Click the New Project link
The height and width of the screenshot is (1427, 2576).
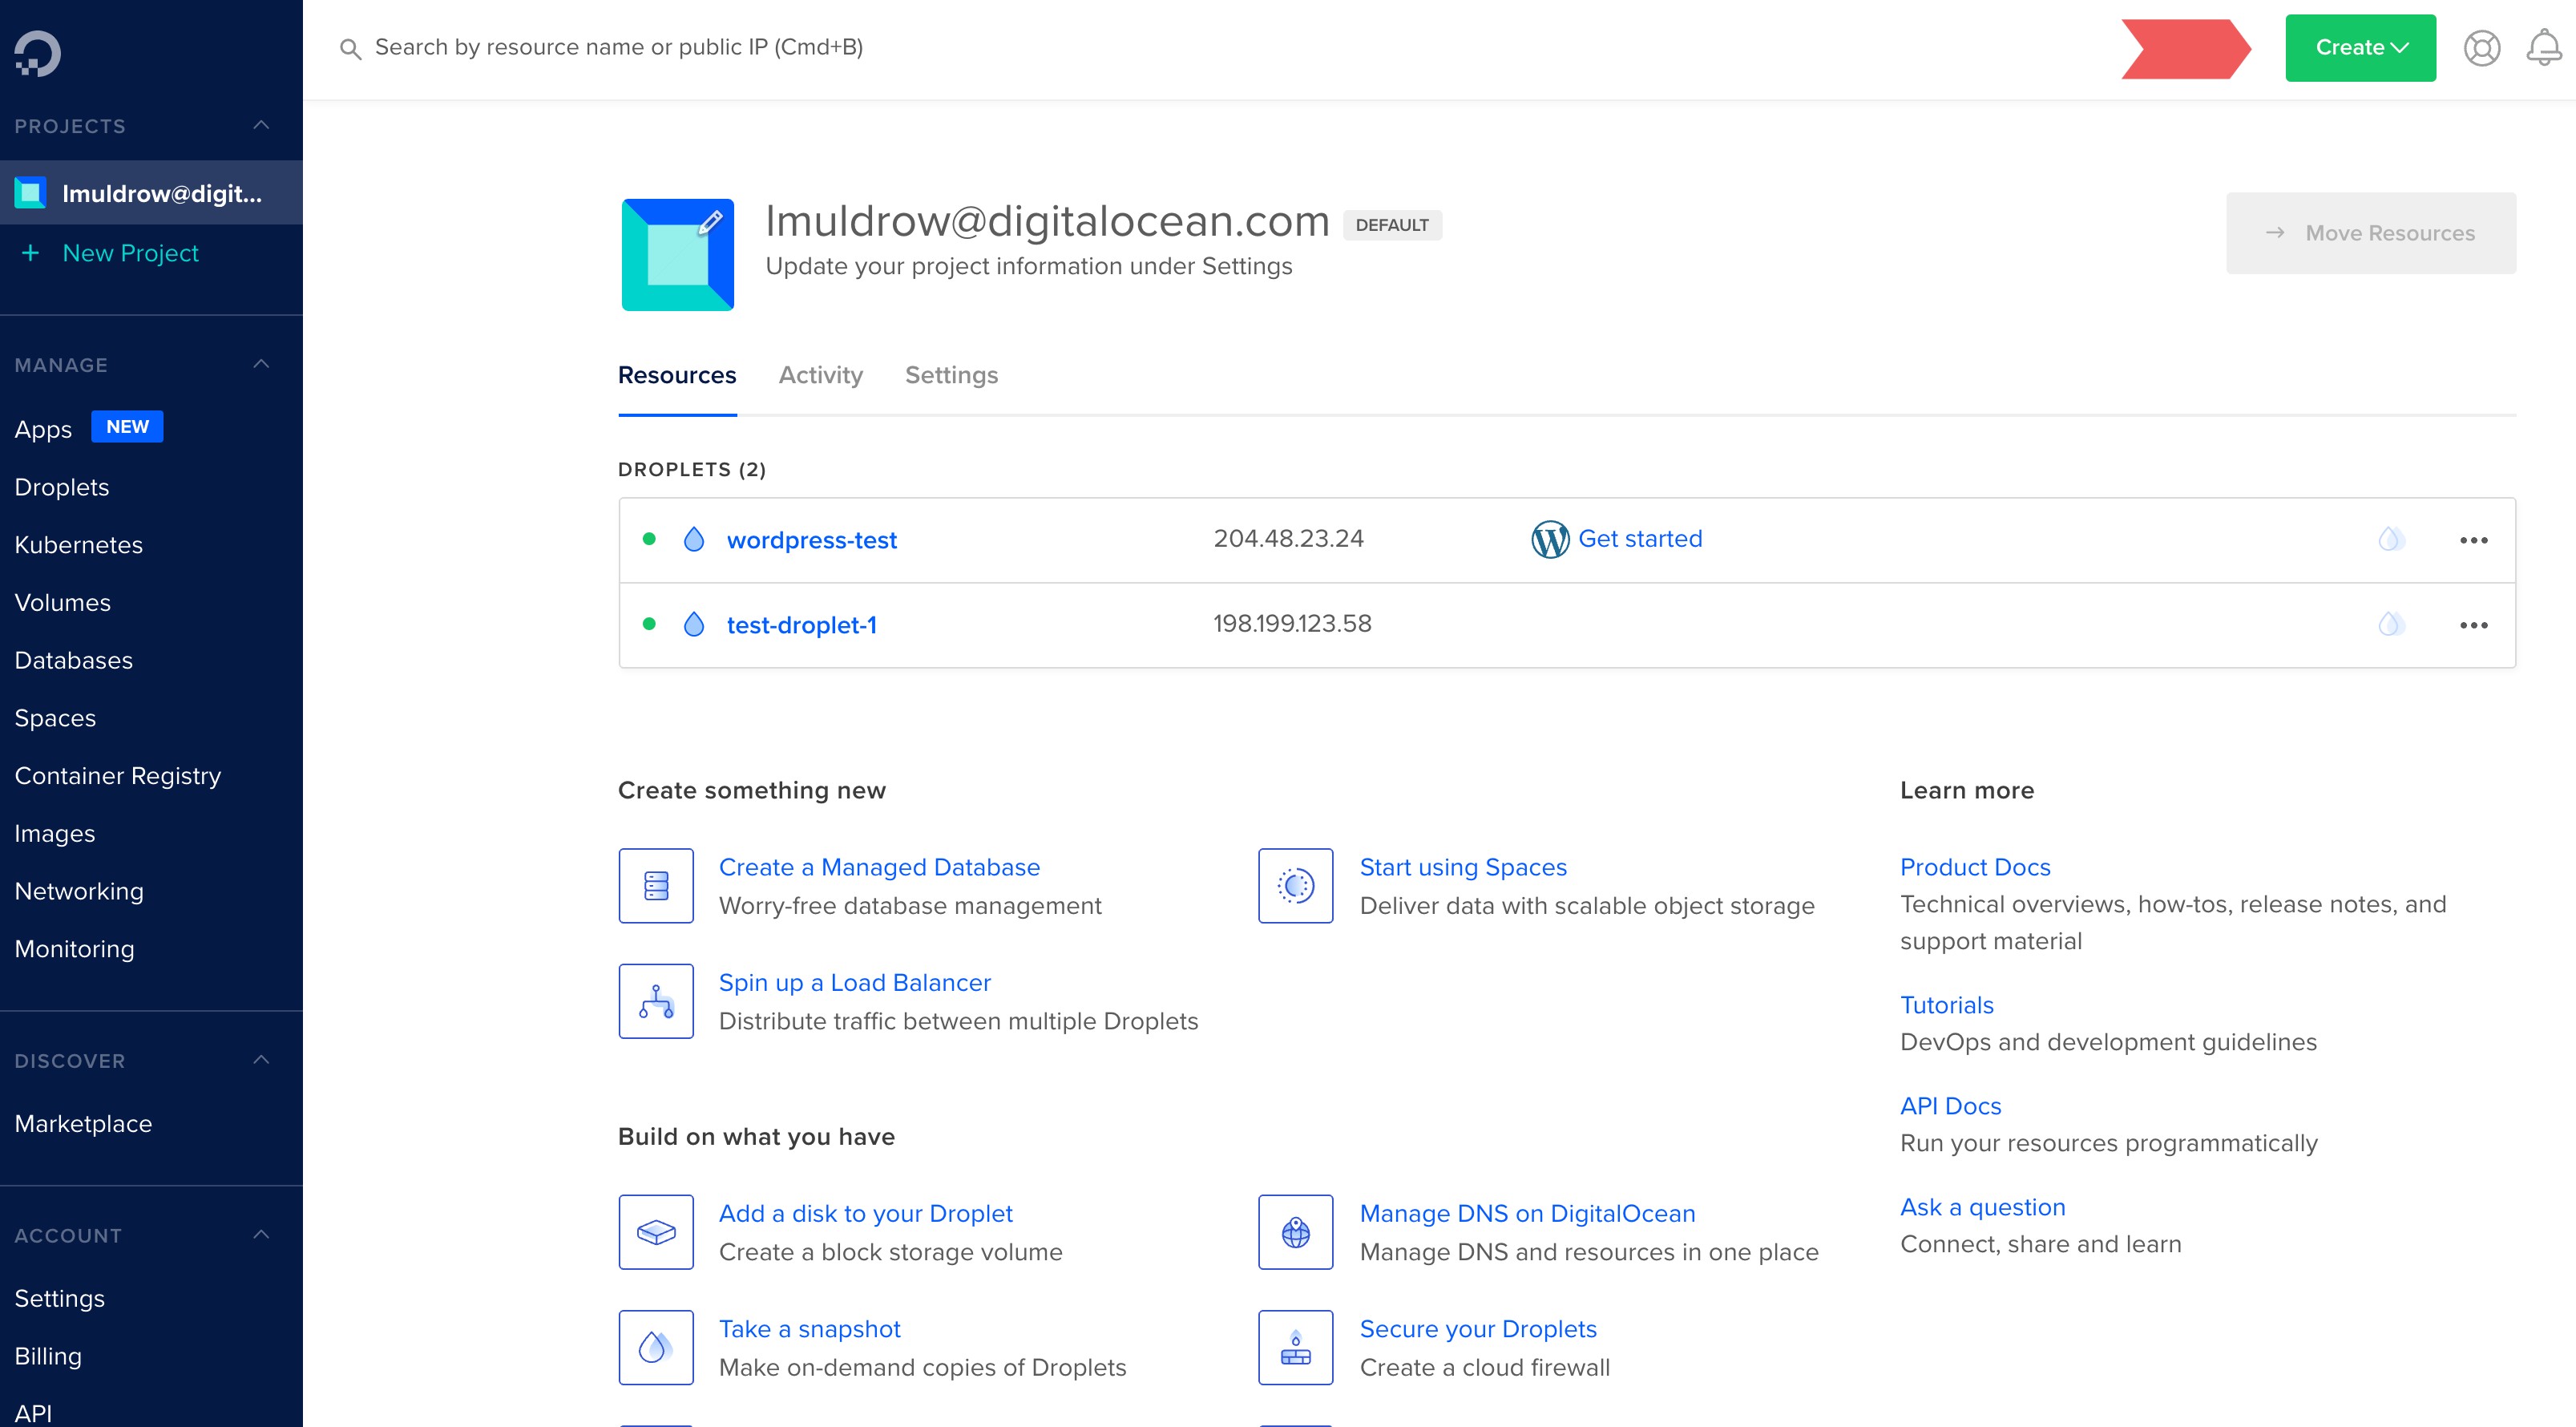(x=130, y=253)
